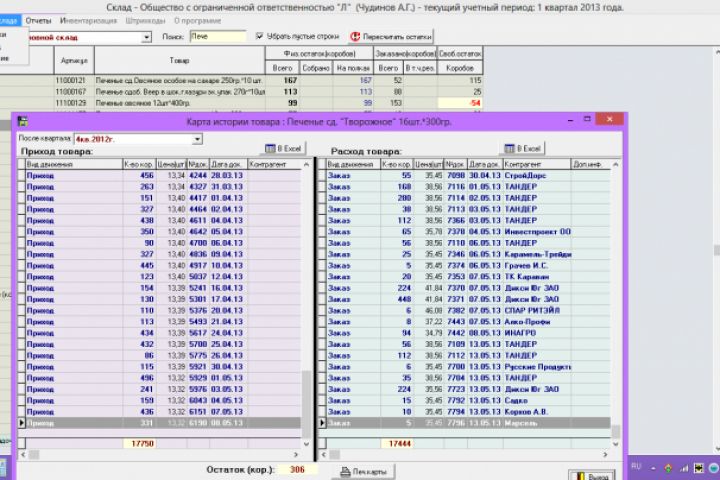The height and width of the screenshot is (480, 720).
Task: Toggle the Убрать пустые строки checkbox
Action: (259, 36)
